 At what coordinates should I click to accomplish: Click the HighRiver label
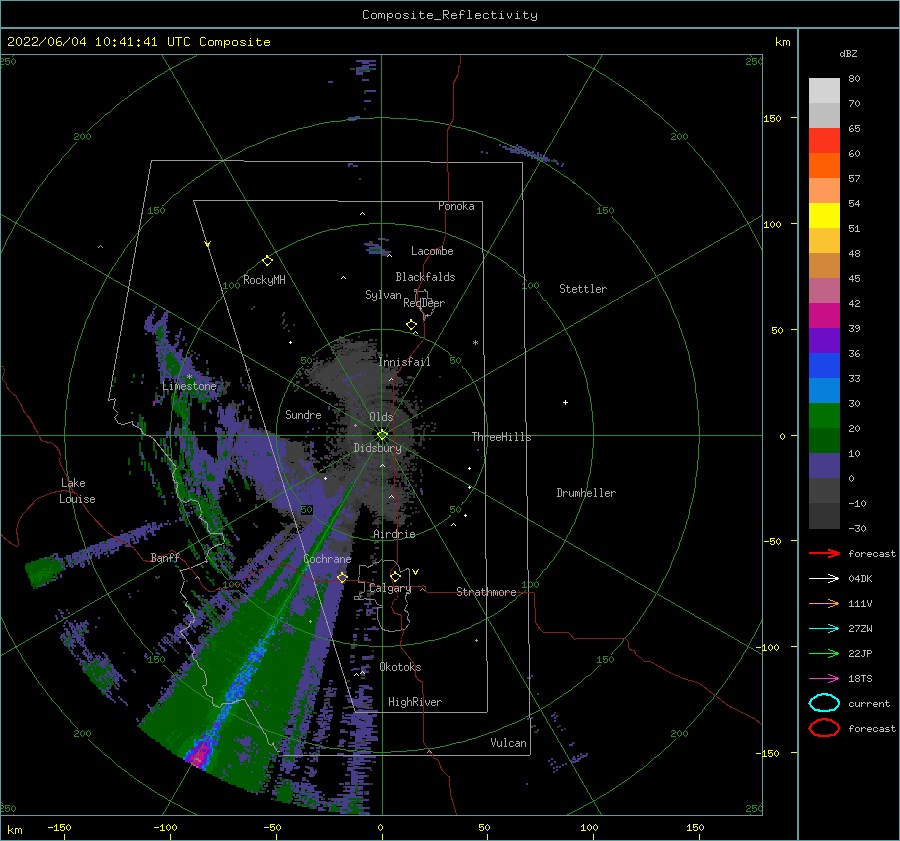(415, 702)
